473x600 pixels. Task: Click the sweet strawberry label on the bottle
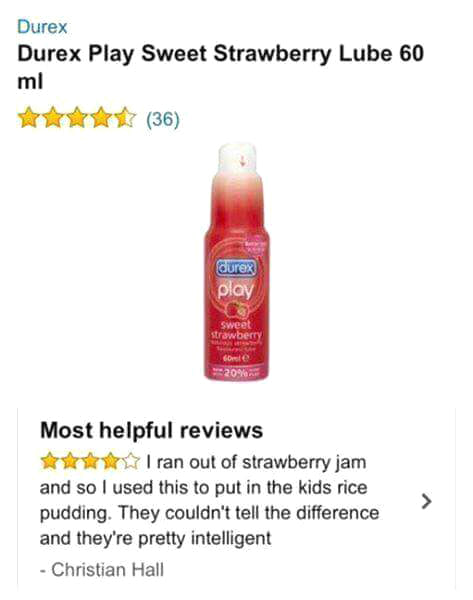click(236, 330)
